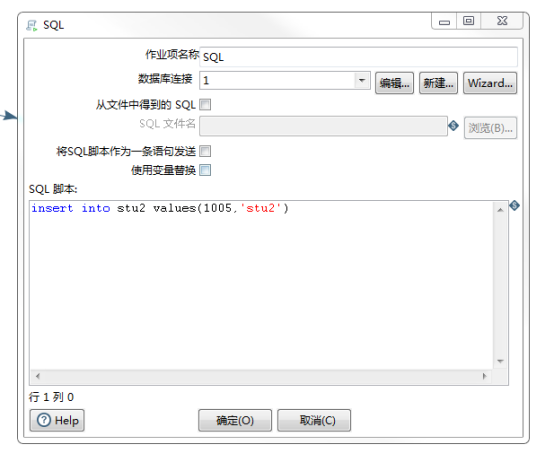Toggle the 使用变量替换 checkbox
Image resolution: width=554 pixels, height=463 pixels.
coord(205,170)
